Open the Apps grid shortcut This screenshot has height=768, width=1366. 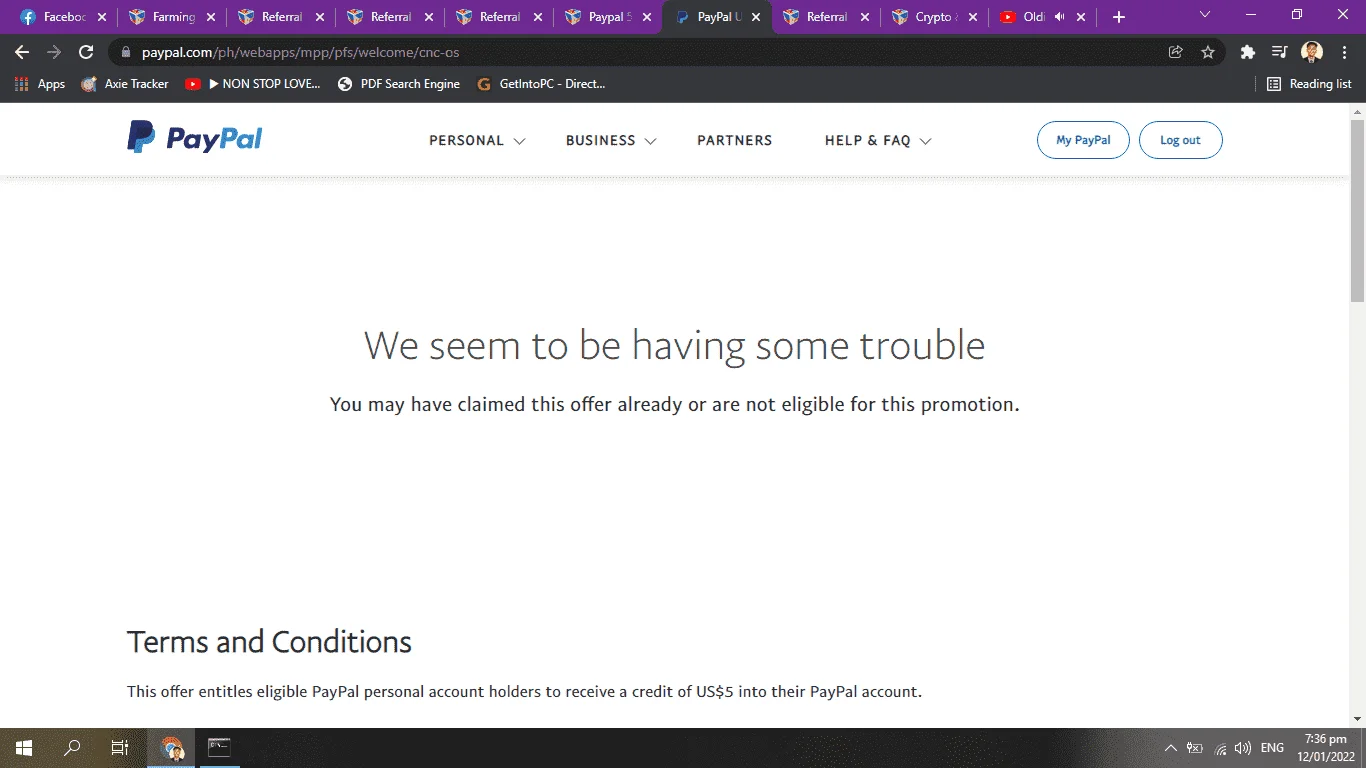[x=40, y=84]
